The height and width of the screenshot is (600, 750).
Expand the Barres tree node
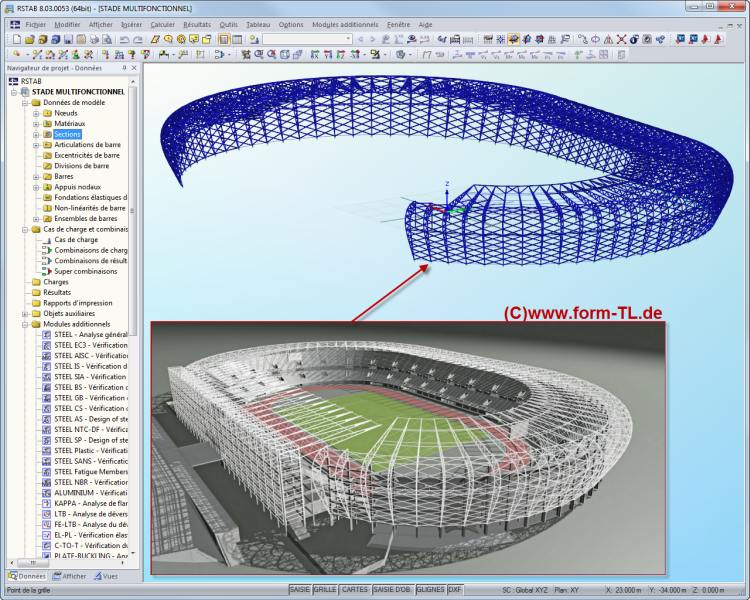coord(36,177)
